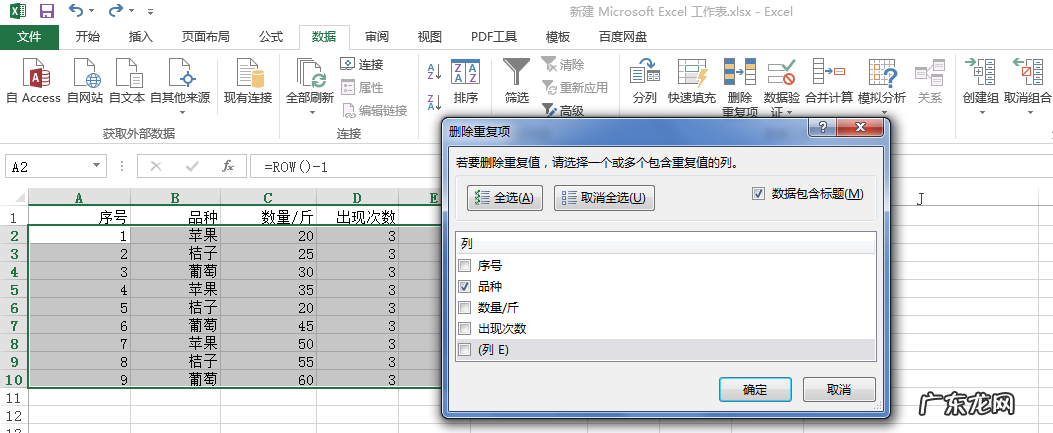Open existing connections (现有连接)
1053x433 pixels.
click(x=248, y=81)
